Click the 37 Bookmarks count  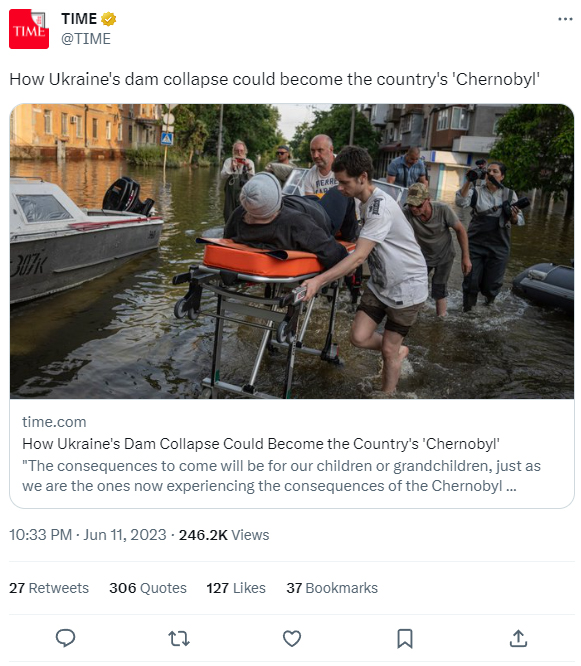tap(332, 588)
